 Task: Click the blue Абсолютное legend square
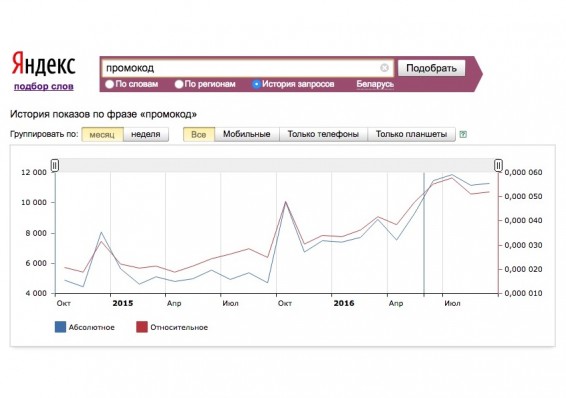[x=60, y=327]
